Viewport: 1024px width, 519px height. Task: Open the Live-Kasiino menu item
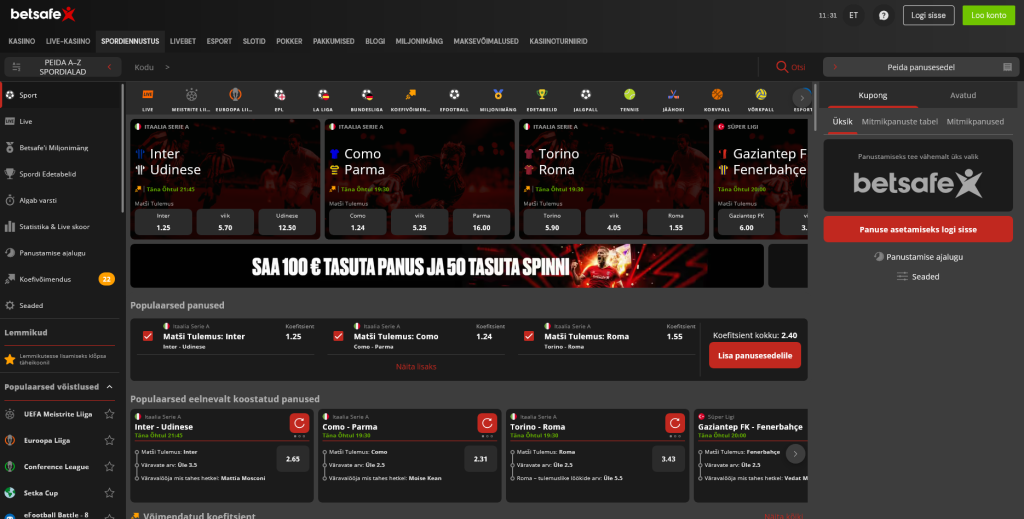(68, 41)
